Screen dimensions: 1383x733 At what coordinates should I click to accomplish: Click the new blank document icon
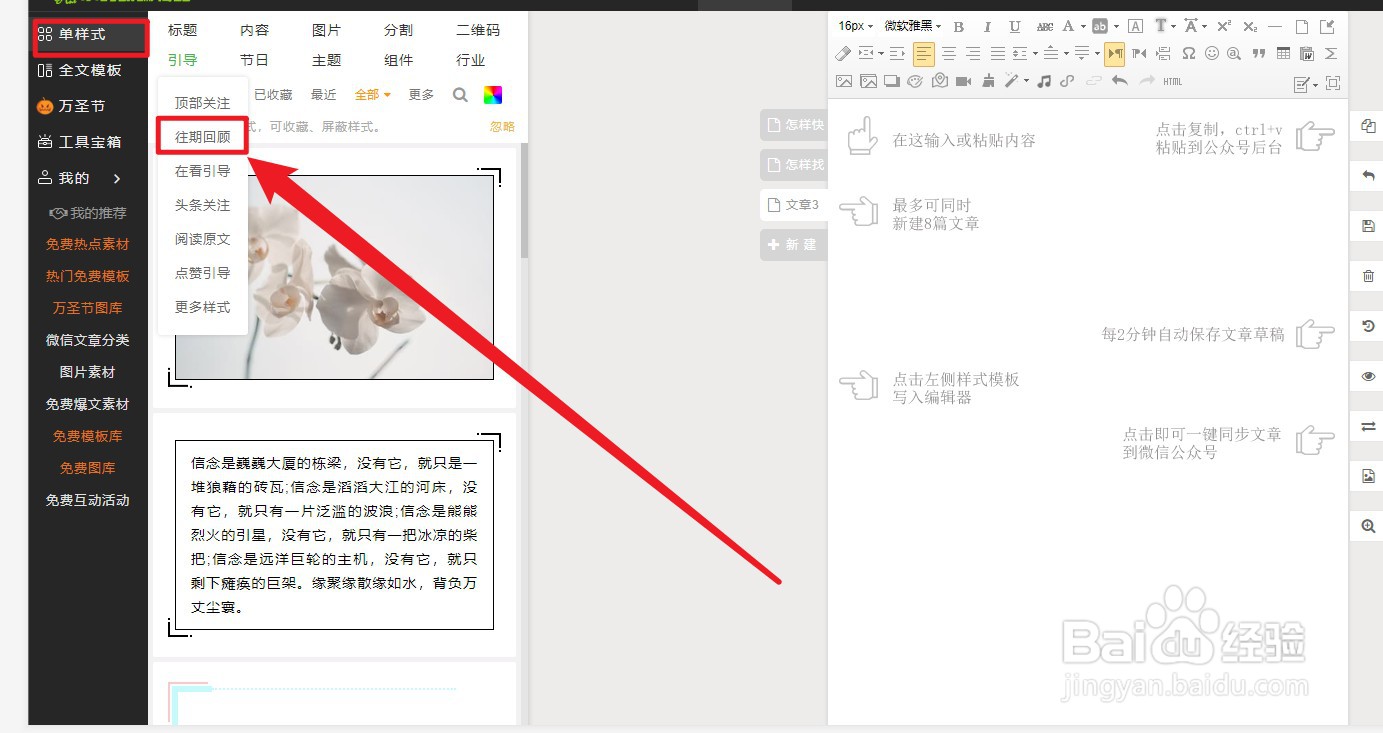(x=1302, y=26)
